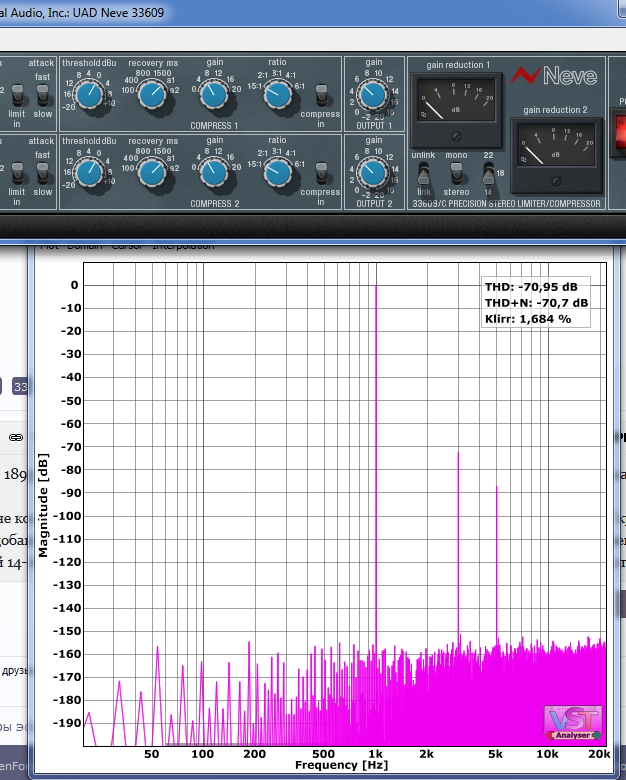Toggle the Compress 1 compress in switch
The width and height of the screenshot is (626, 780).
click(x=321, y=95)
